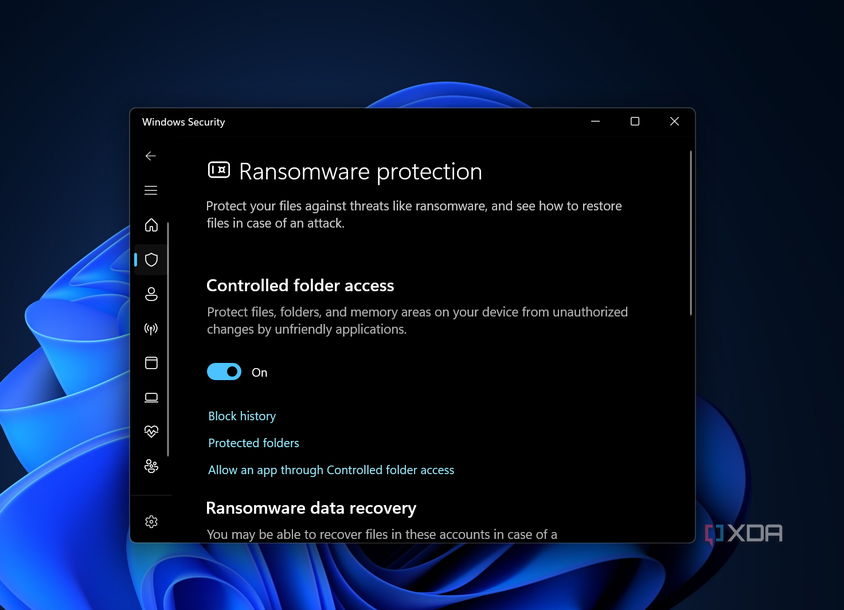Turn off the protection switch under Controlled folder access
The width and height of the screenshot is (844, 610).
(x=224, y=371)
